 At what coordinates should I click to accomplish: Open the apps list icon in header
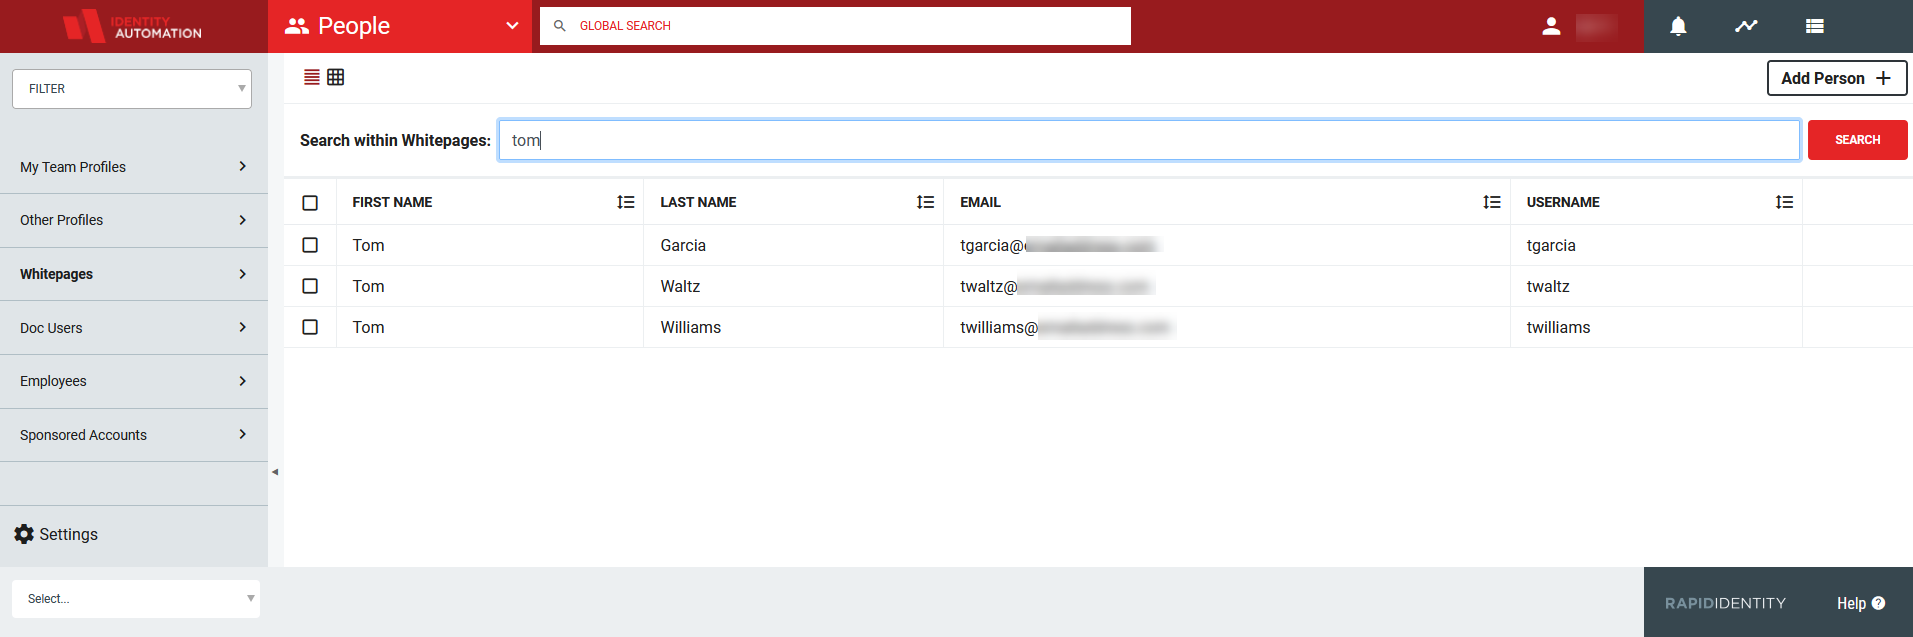click(x=1814, y=26)
